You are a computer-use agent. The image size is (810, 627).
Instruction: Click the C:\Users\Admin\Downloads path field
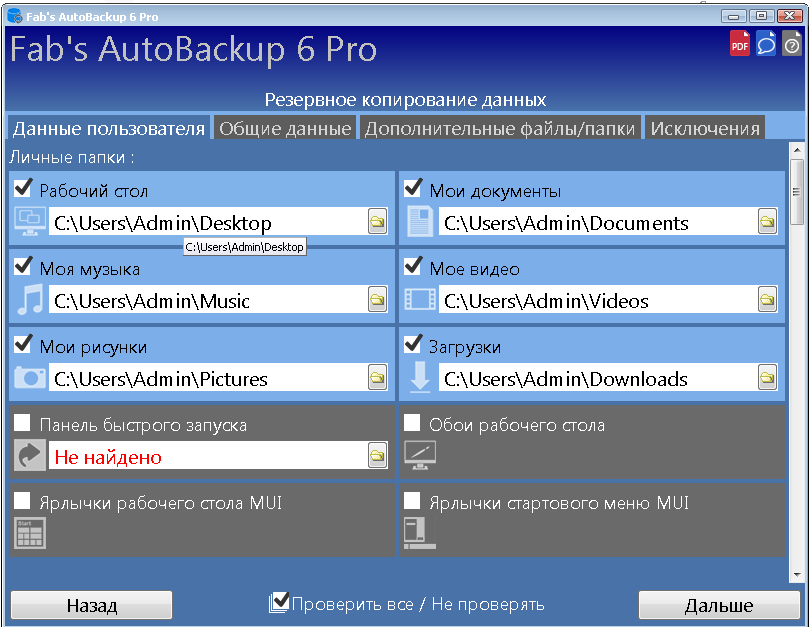click(598, 378)
